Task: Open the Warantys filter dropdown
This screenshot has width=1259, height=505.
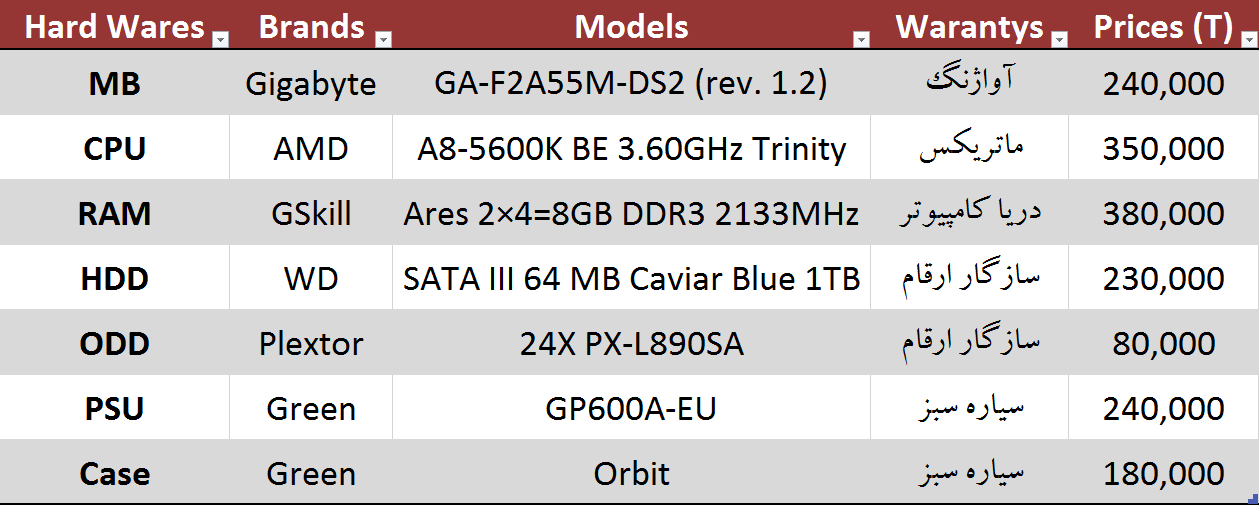Action: (1059, 39)
